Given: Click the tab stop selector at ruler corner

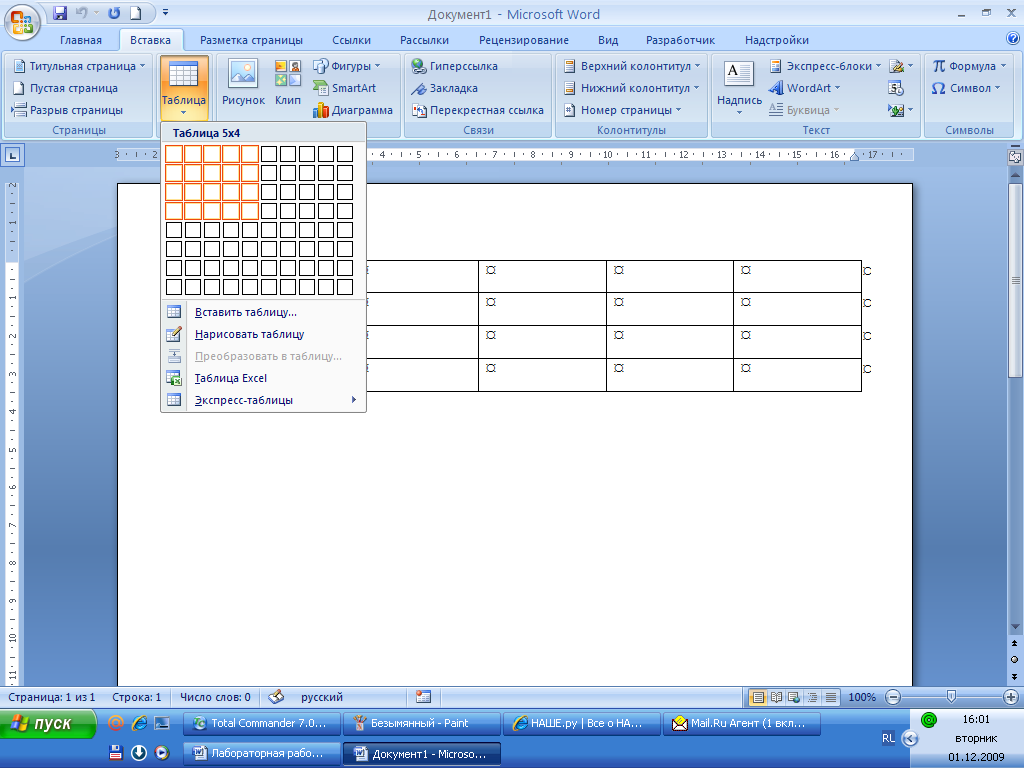Looking at the screenshot, I should coord(13,155).
